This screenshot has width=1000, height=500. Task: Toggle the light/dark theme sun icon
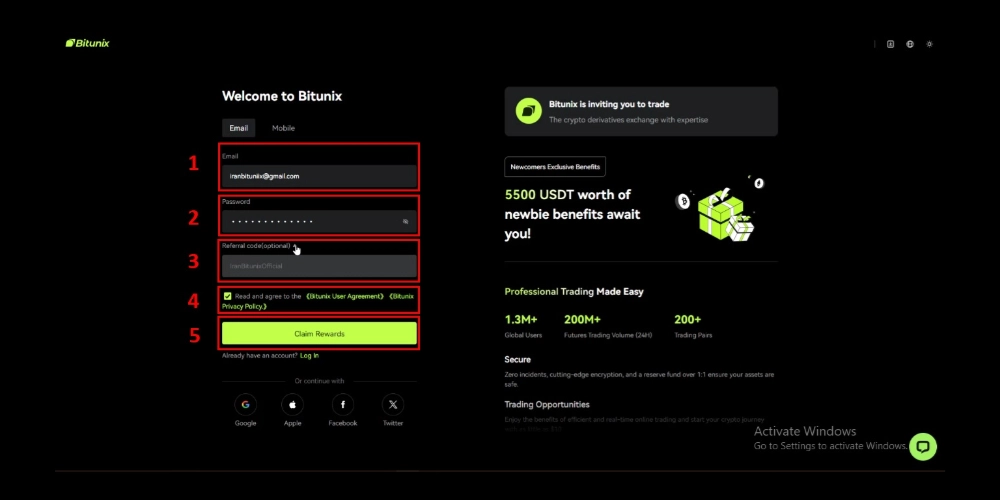930,44
